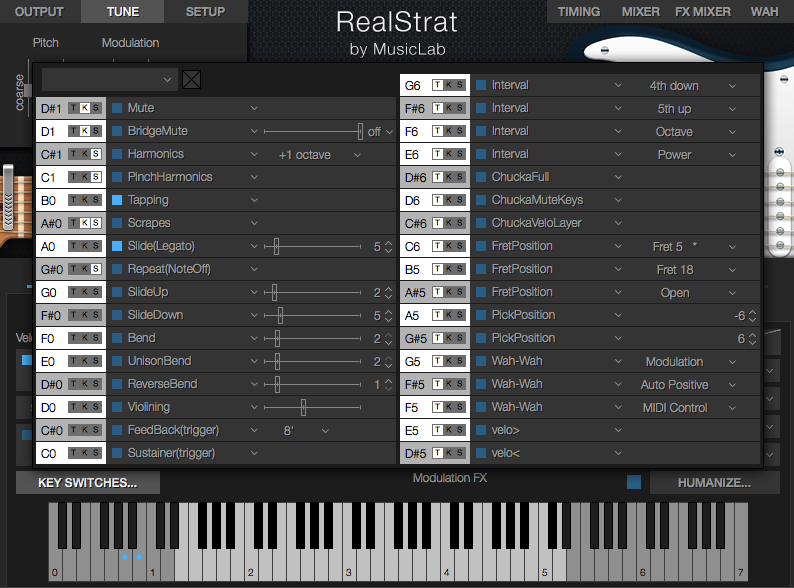794x588 pixels.
Task: Switch to the TUNE tab
Action: pos(123,11)
